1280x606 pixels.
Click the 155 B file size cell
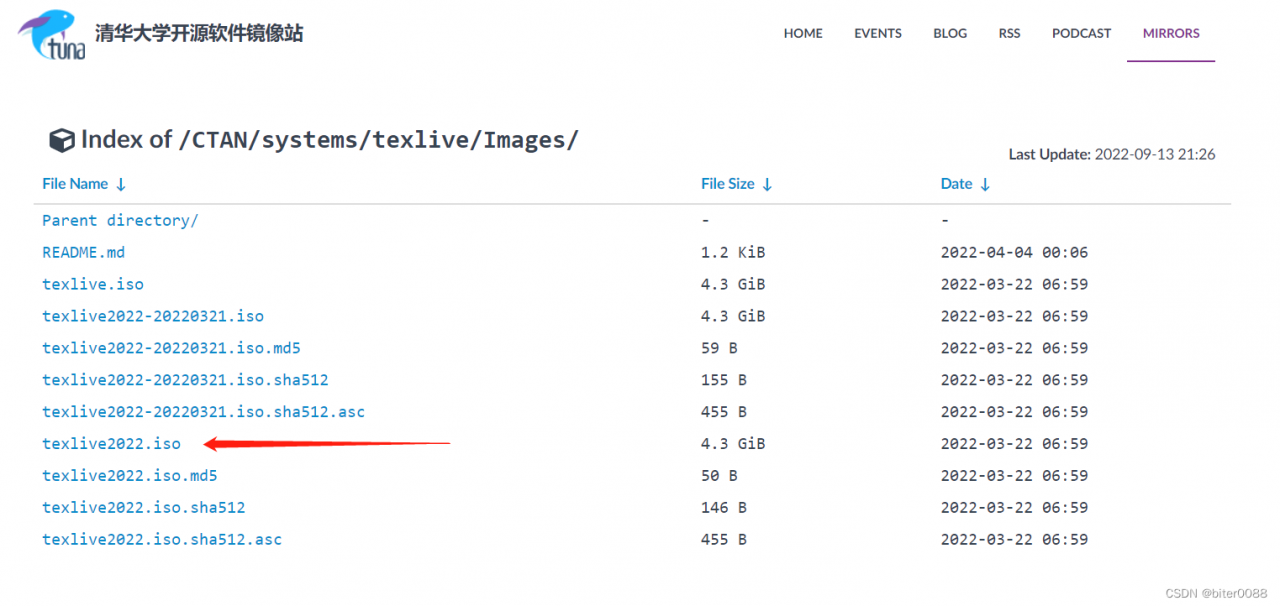coord(724,381)
